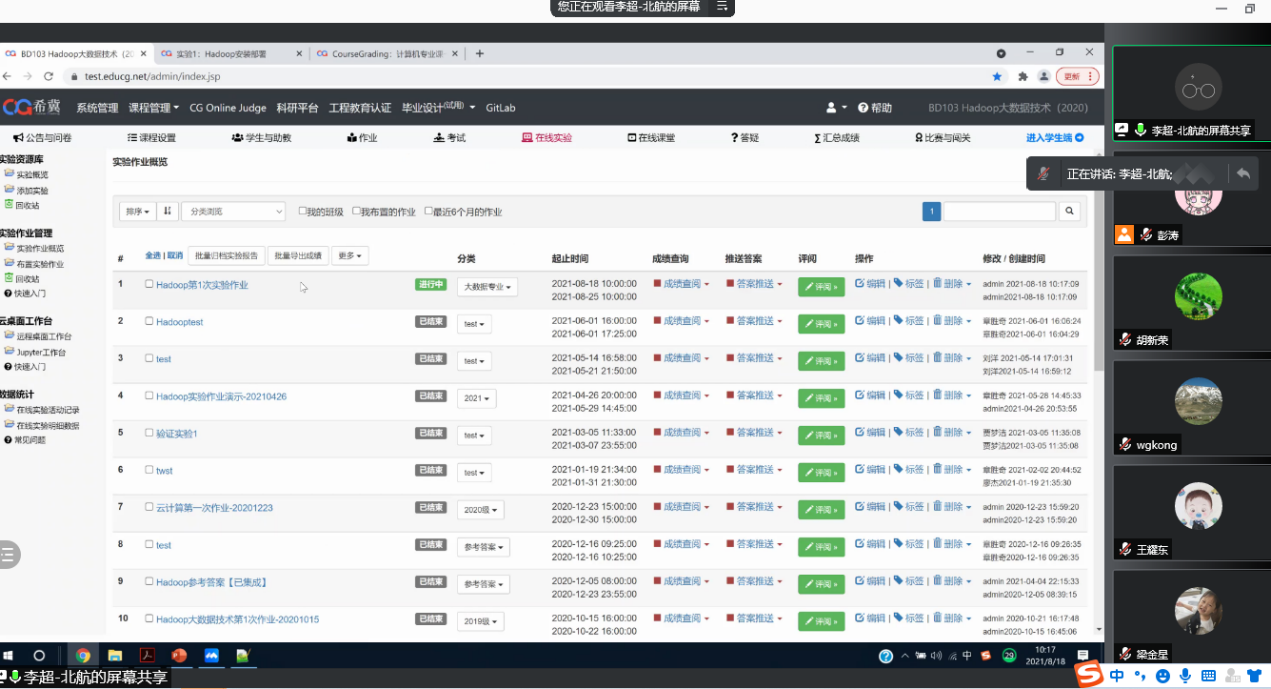Expand 成绩查询 dropdown in first row

(x=681, y=284)
